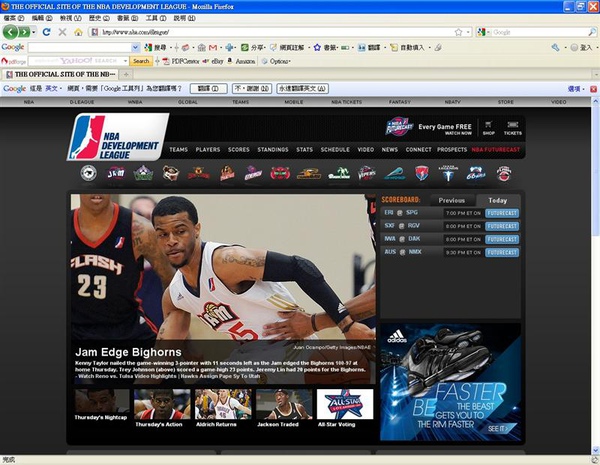This screenshot has width=600, height=465.
Task: Open the pdfforge Options dropdown
Action: [276, 61]
